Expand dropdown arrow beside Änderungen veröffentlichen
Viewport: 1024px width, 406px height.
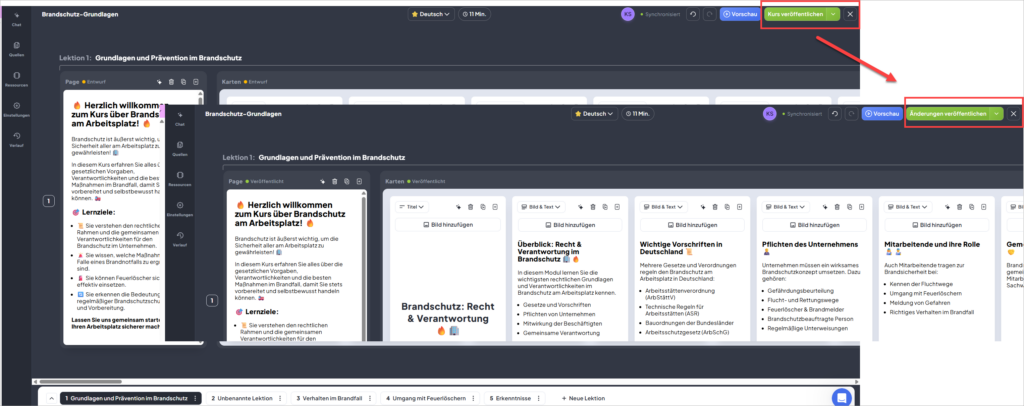(x=996, y=114)
